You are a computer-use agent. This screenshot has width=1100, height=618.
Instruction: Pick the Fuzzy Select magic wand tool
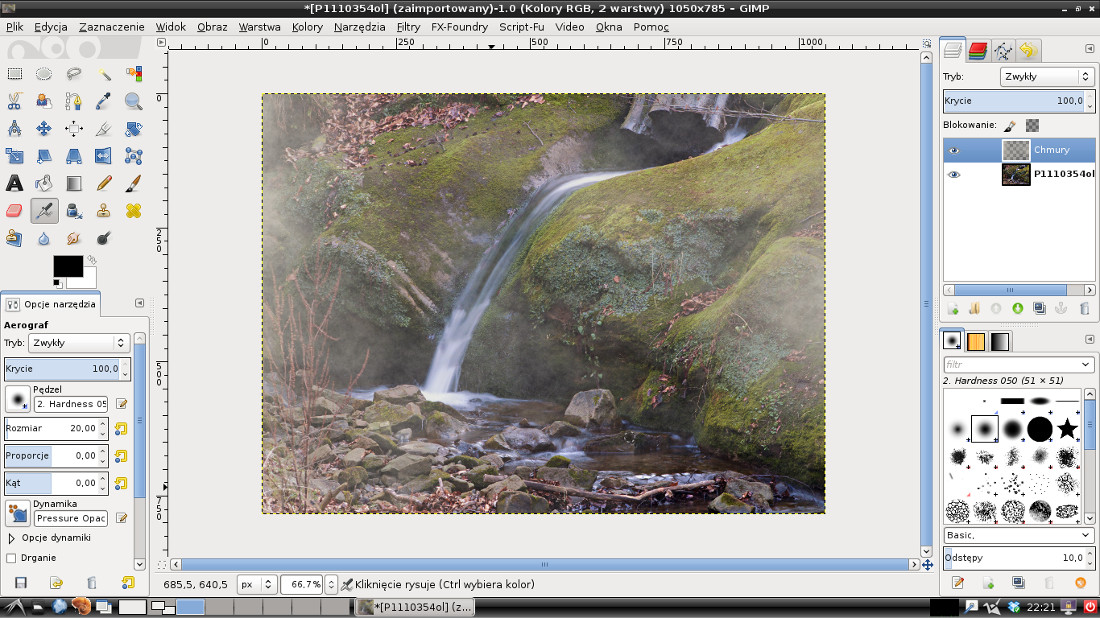104,74
